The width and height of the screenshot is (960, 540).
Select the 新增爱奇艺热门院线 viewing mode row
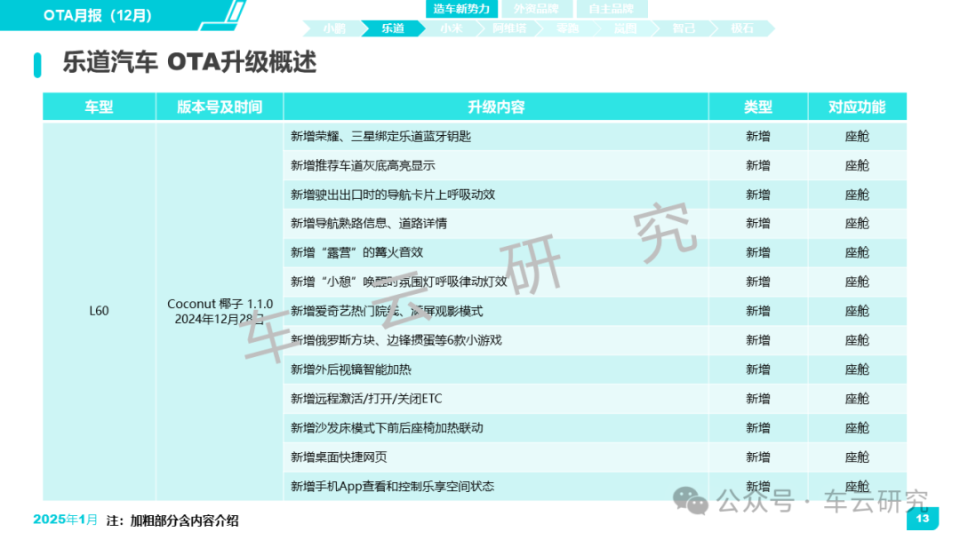tap(496, 311)
